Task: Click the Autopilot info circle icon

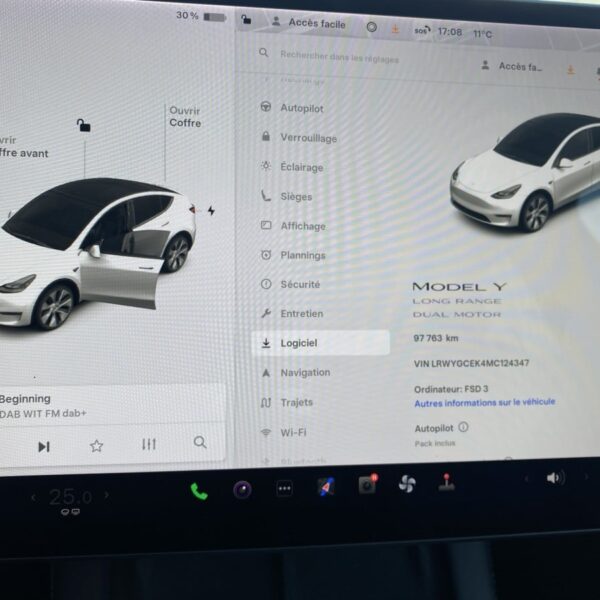Action: [463, 427]
